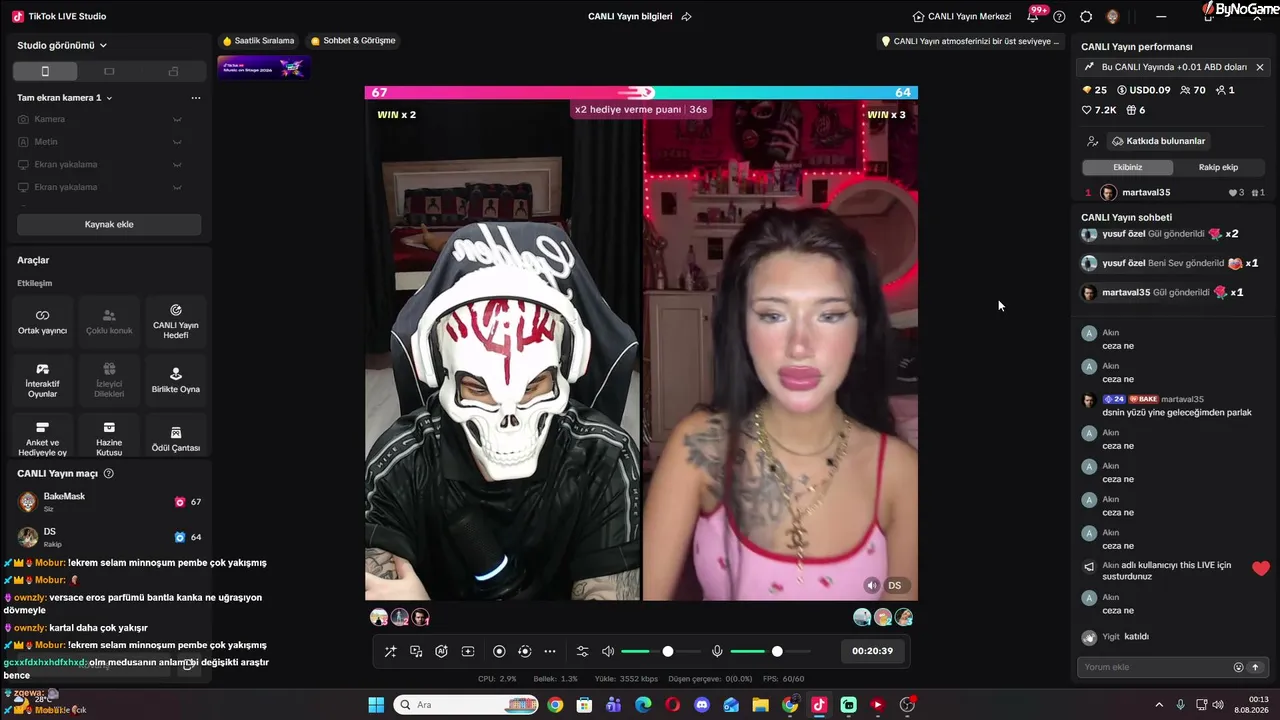Click the Saatlik Sıralama chip
Screen dimensions: 1280x720
pos(259,41)
